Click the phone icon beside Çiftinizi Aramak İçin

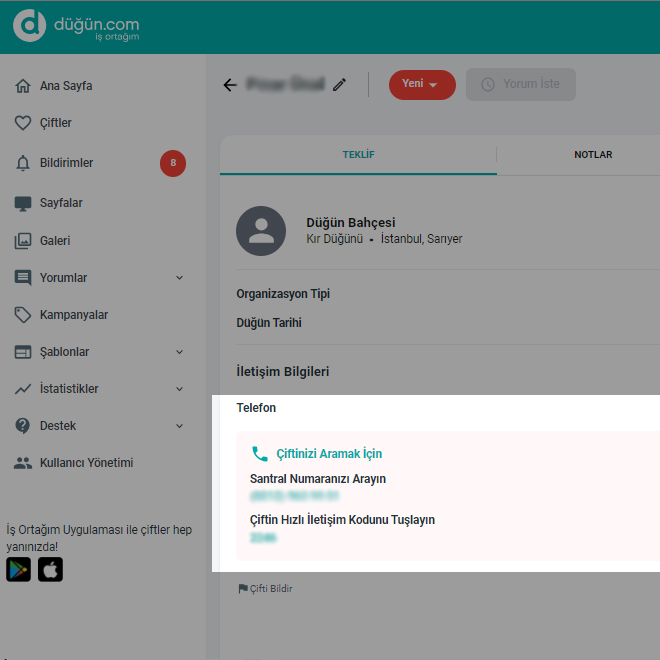pos(260,453)
